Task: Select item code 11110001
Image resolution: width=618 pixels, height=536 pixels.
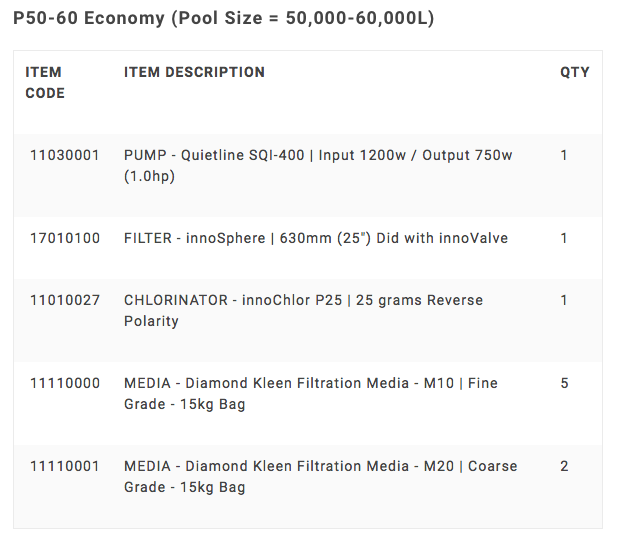Action: 65,466
